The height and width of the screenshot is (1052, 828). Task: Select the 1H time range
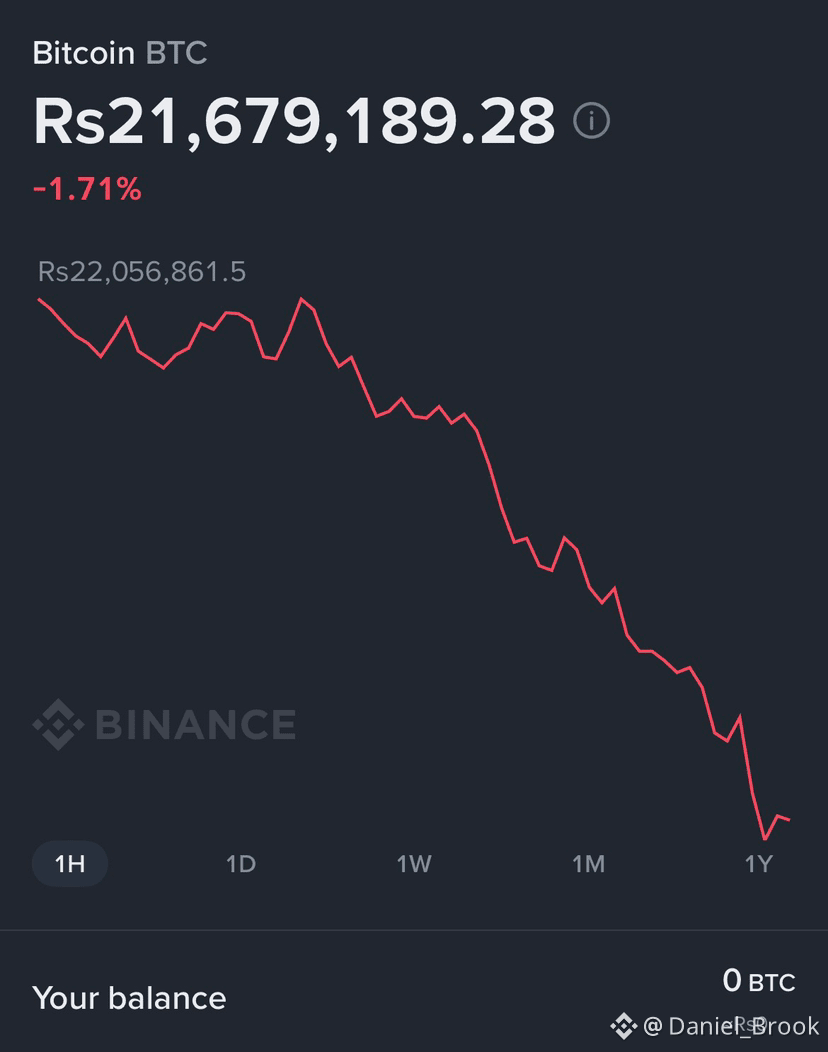tap(70, 863)
